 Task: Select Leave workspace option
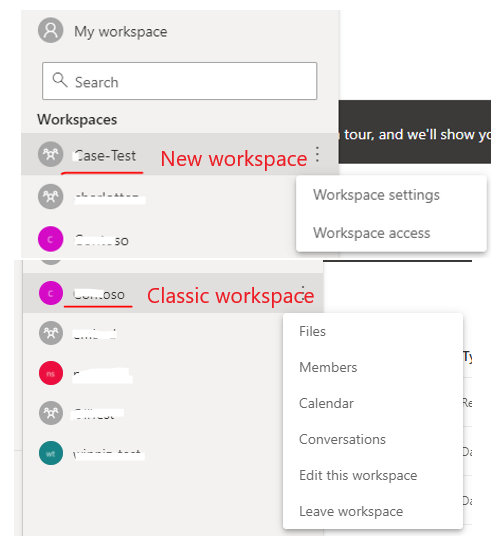click(x=351, y=512)
